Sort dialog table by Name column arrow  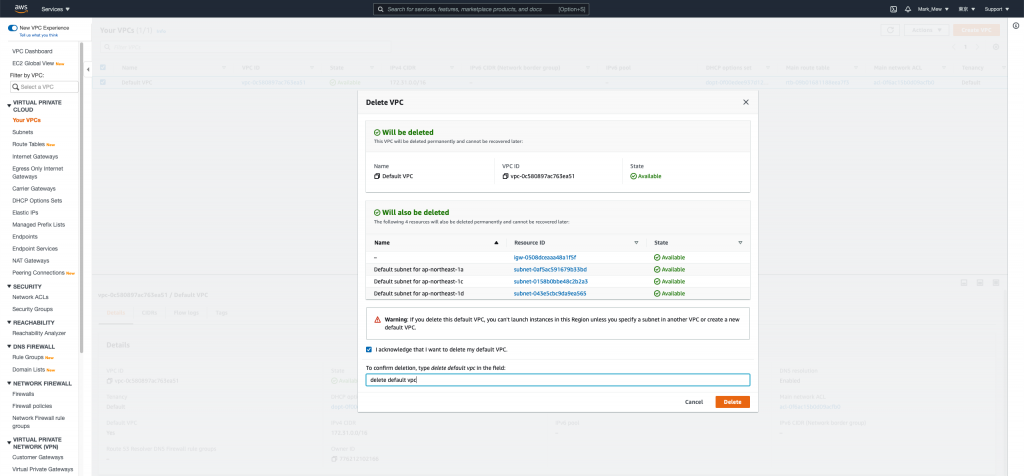tap(496, 242)
